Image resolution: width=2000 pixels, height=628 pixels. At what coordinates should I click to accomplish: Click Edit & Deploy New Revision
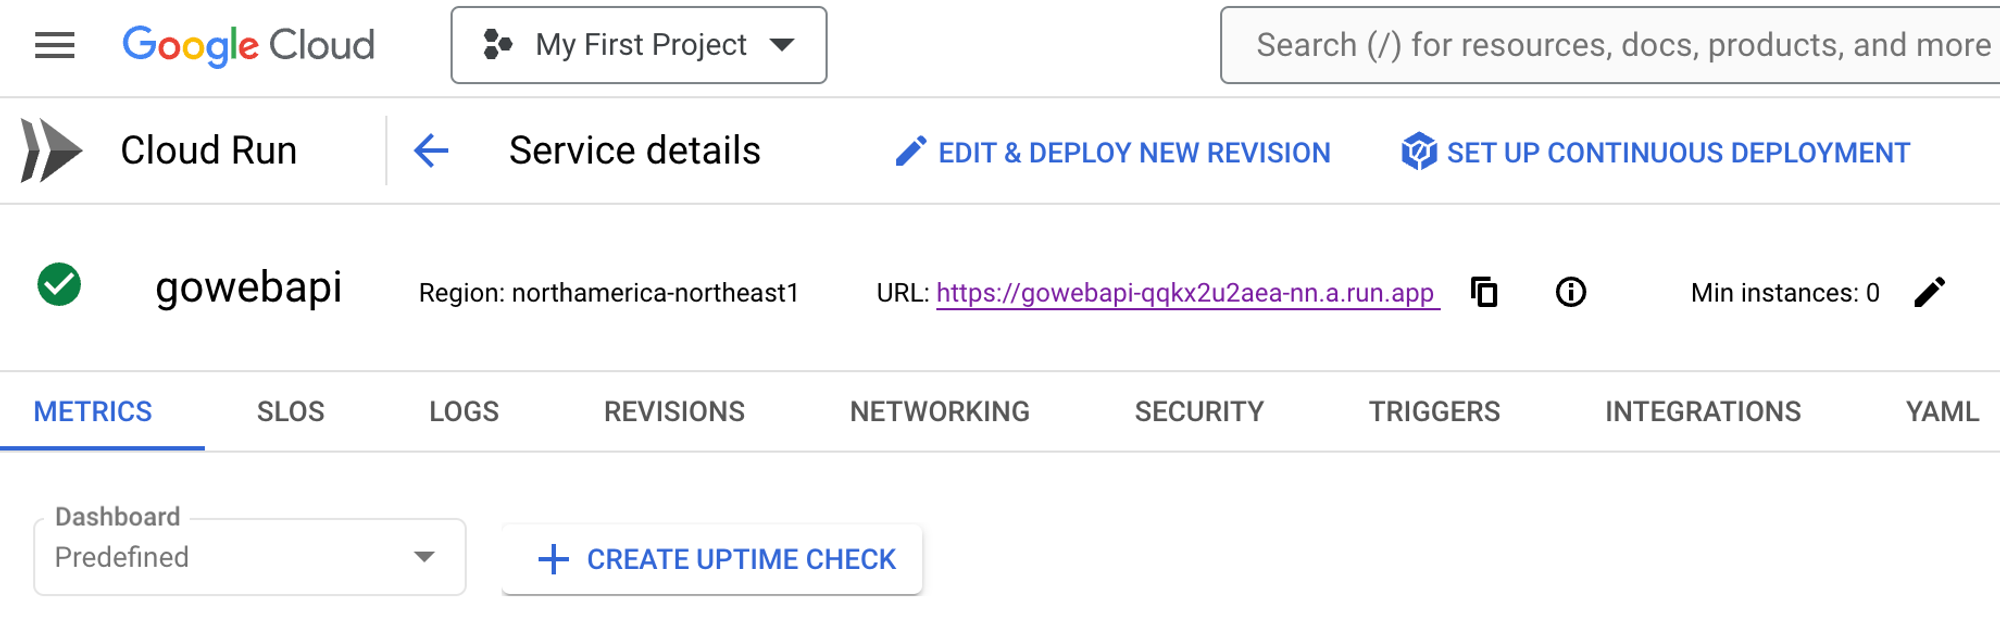[x=1112, y=152]
